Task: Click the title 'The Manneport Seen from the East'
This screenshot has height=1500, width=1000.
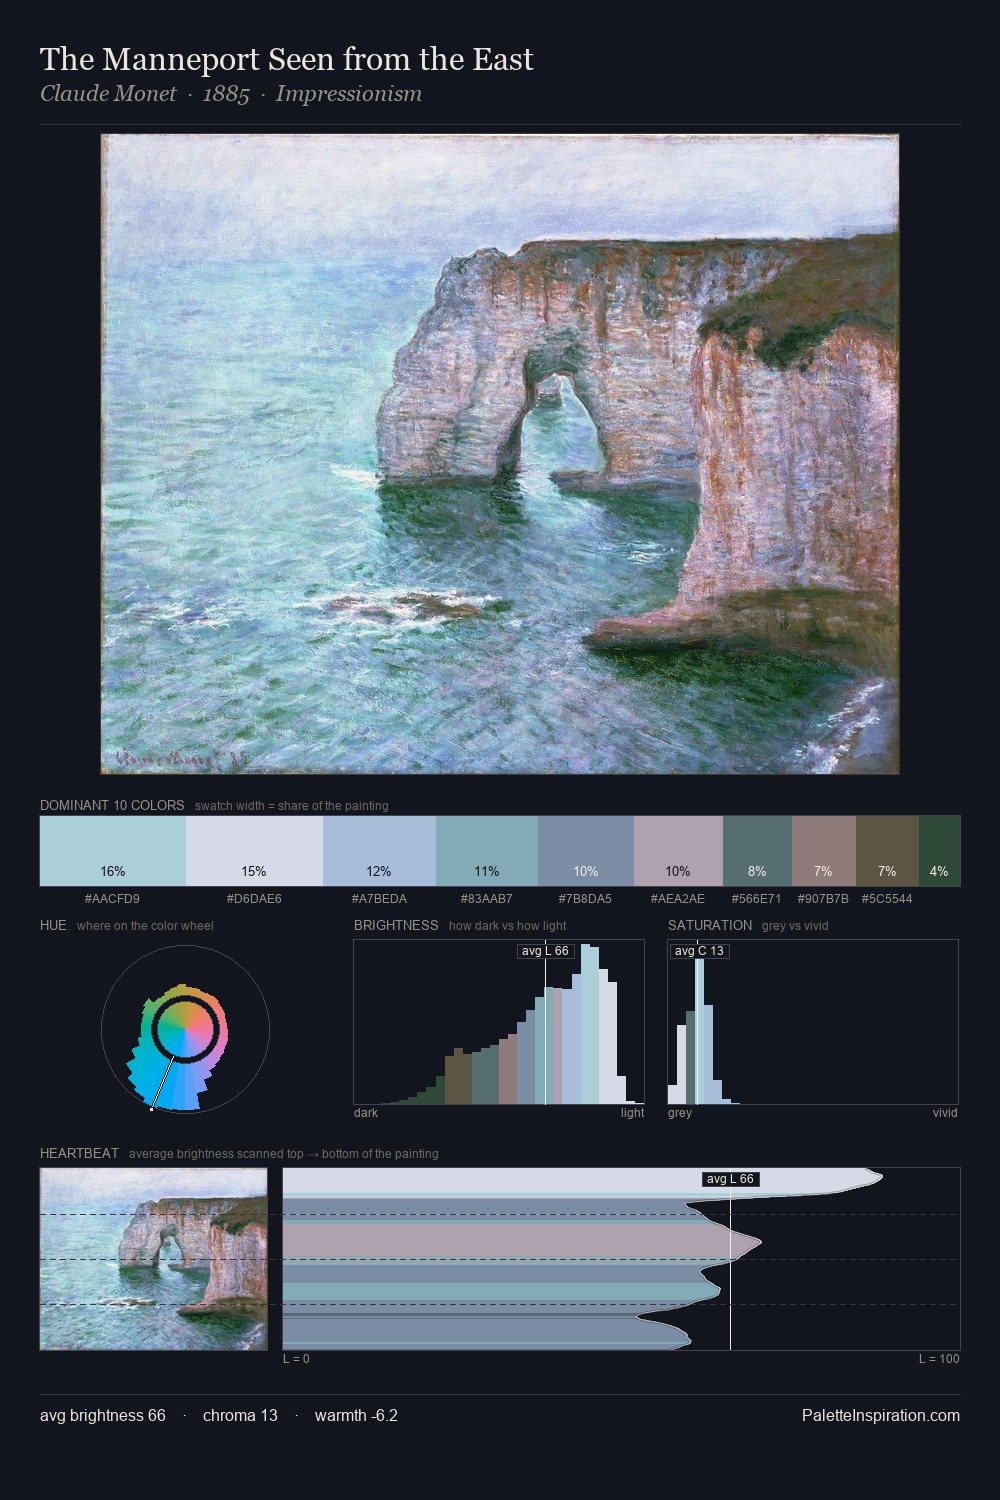Action: 287,59
